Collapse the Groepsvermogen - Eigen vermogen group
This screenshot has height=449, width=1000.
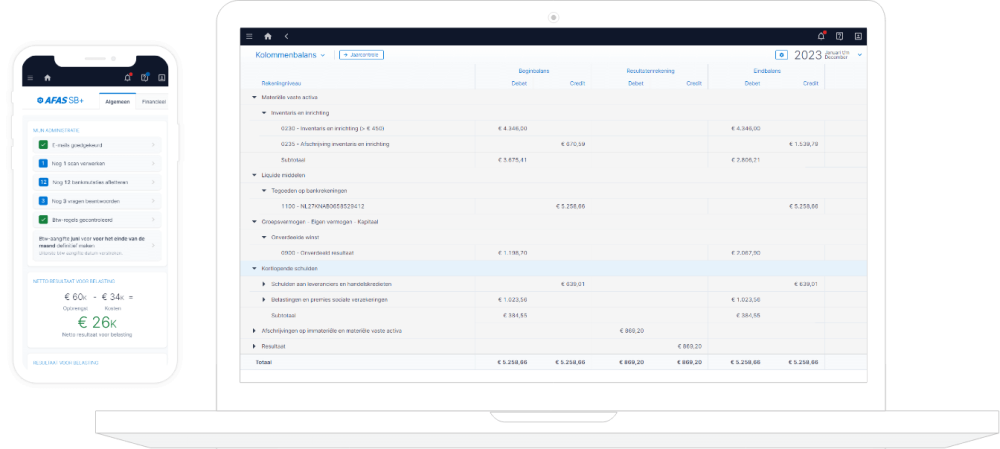click(x=254, y=221)
